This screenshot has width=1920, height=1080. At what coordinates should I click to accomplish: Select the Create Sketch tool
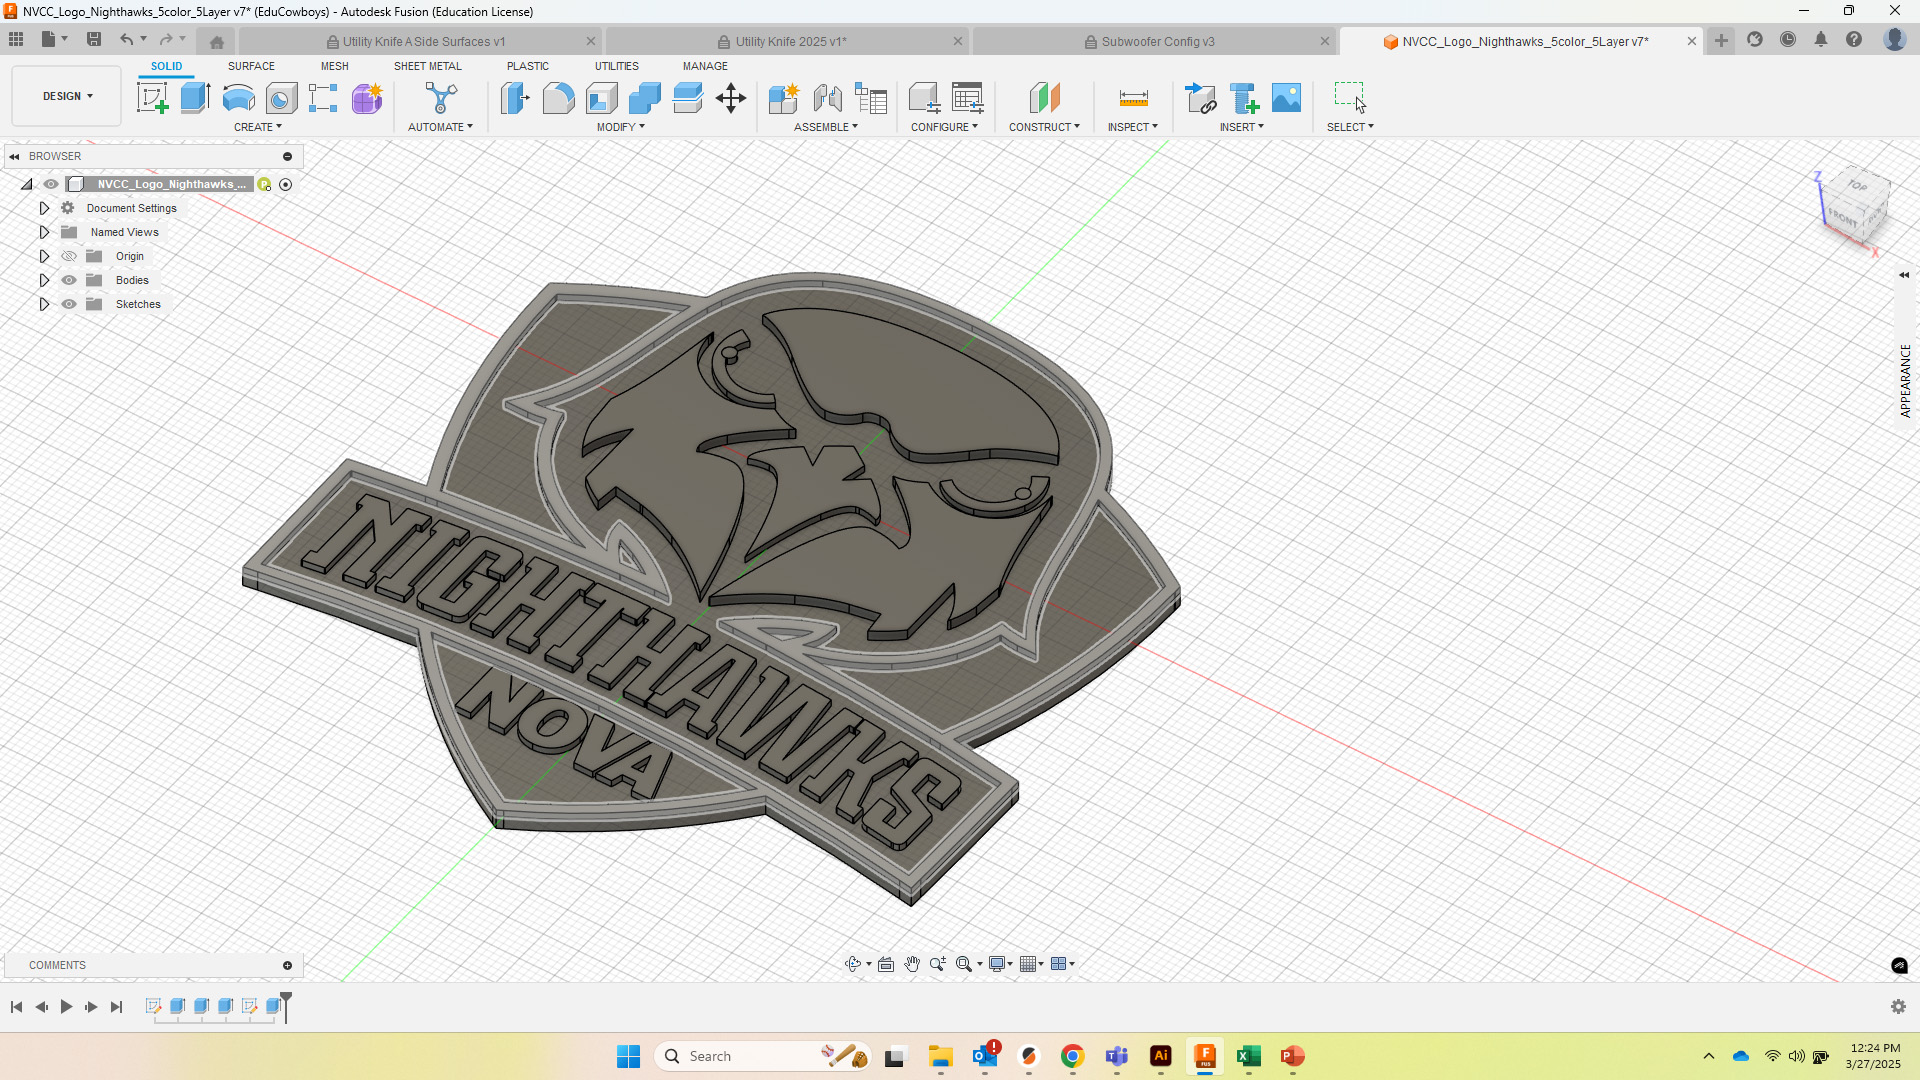[152, 98]
